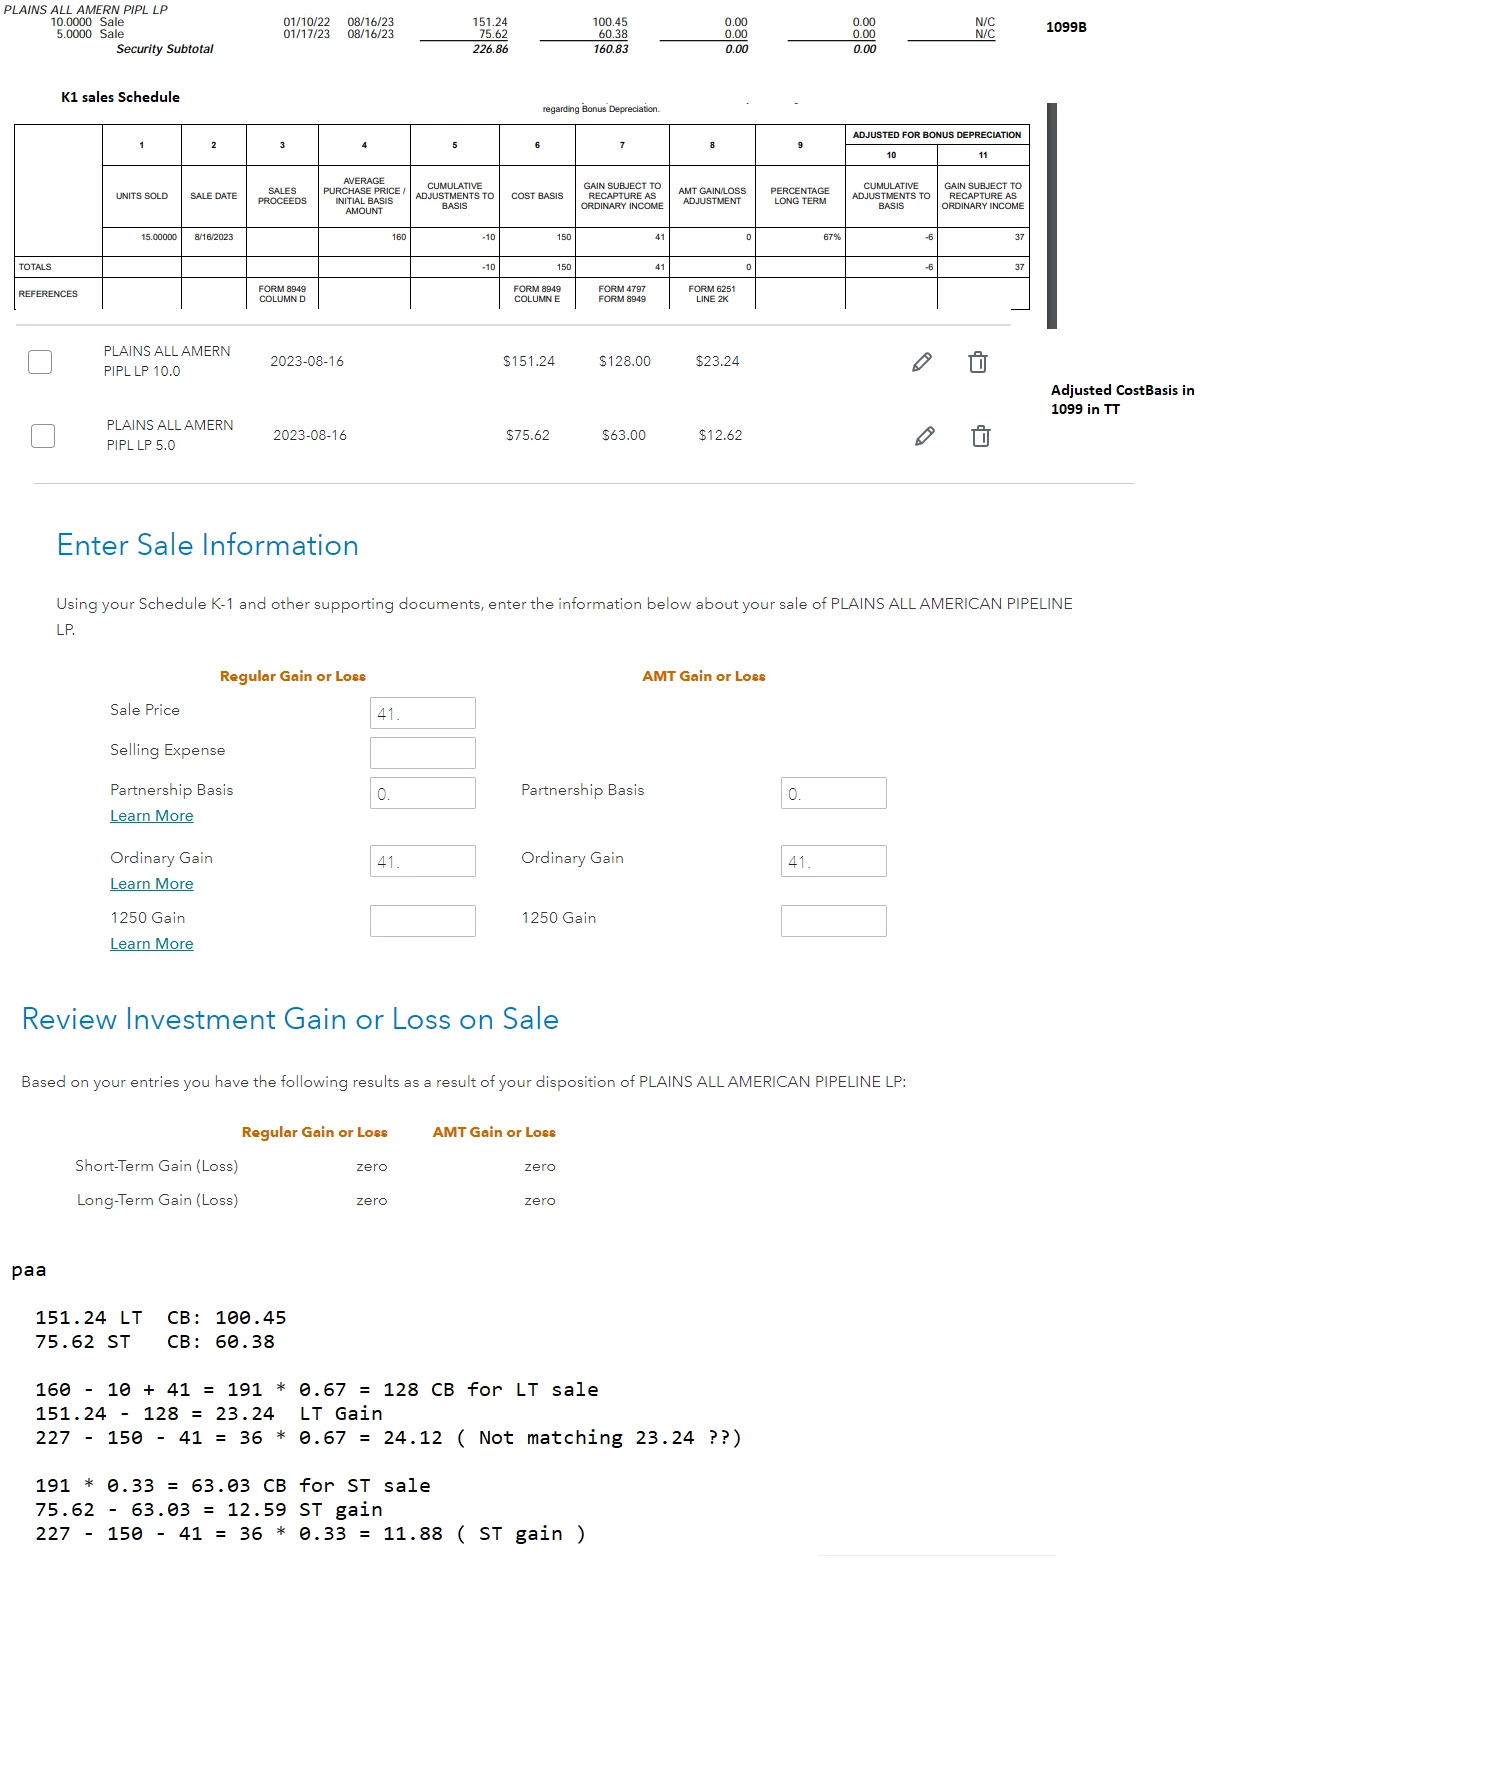Select the $128.00 cost basis value
Screen dimensions: 1508x1770
625,361
